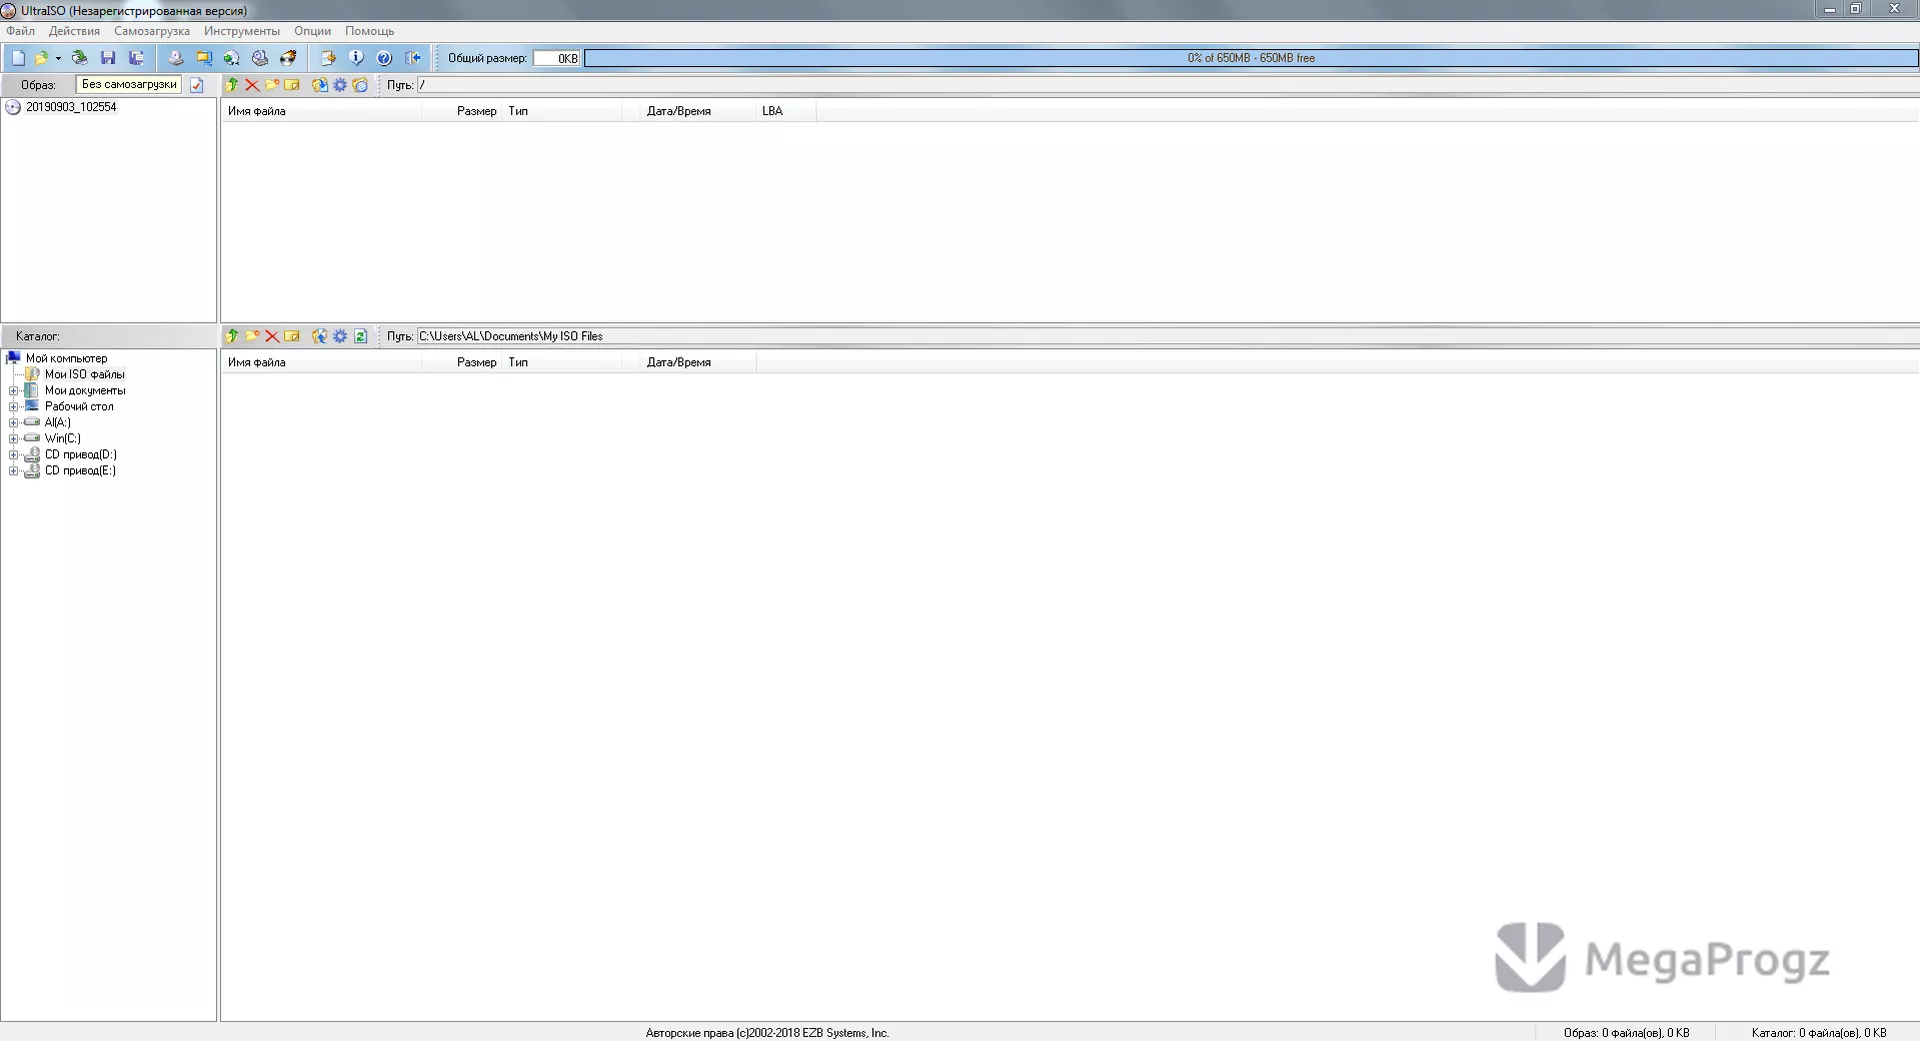Expand the CD привод(E:) node
1920x1041 pixels.
[14, 471]
